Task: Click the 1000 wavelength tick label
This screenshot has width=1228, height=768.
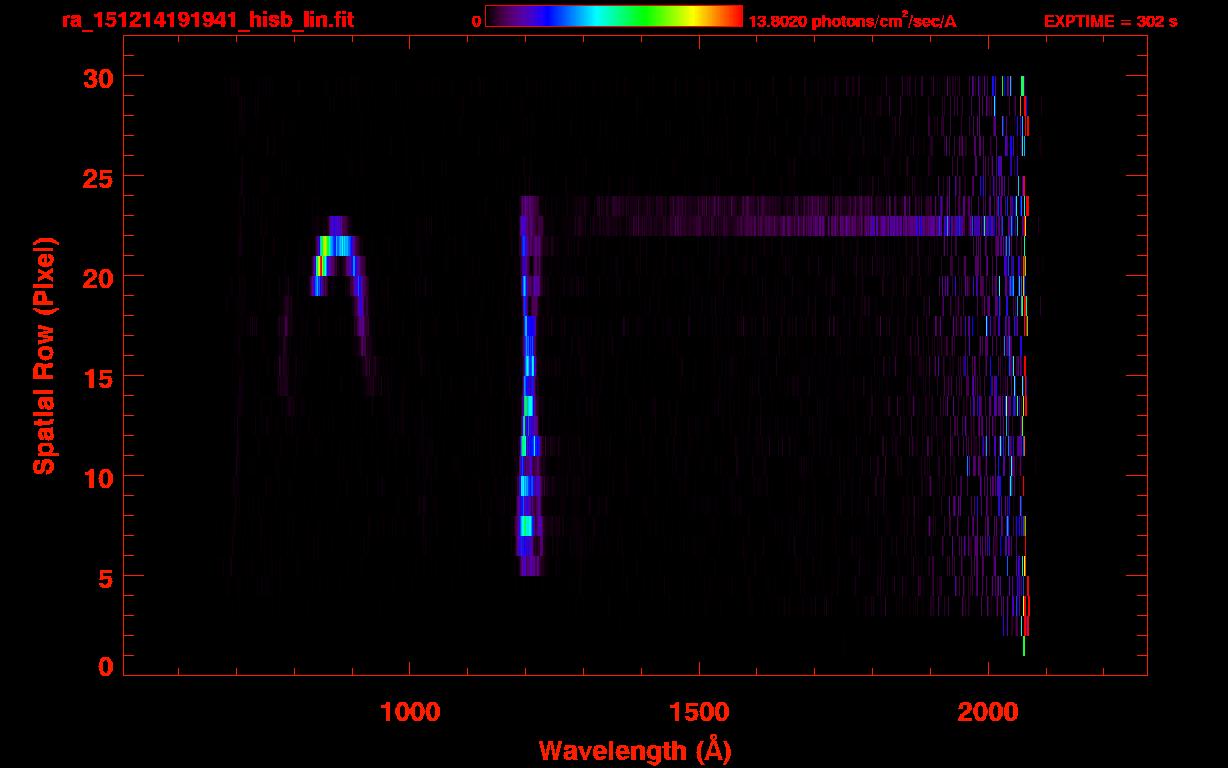Action: click(x=409, y=712)
